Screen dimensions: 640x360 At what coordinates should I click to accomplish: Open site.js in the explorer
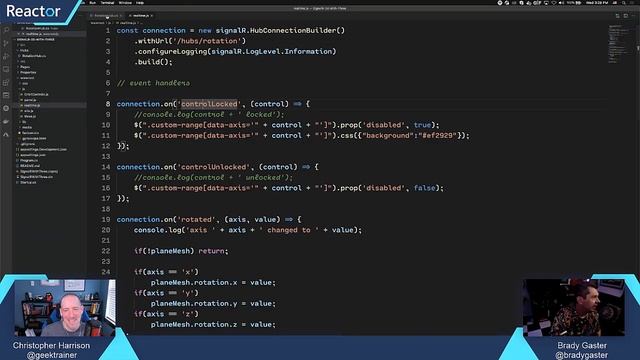(x=29, y=111)
